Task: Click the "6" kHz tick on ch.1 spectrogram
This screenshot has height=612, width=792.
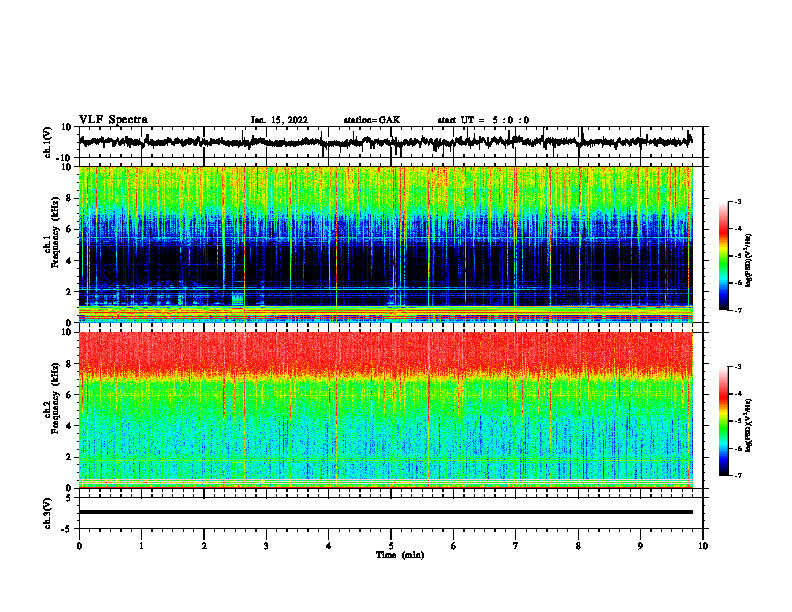Action: pyautogui.click(x=69, y=229)
